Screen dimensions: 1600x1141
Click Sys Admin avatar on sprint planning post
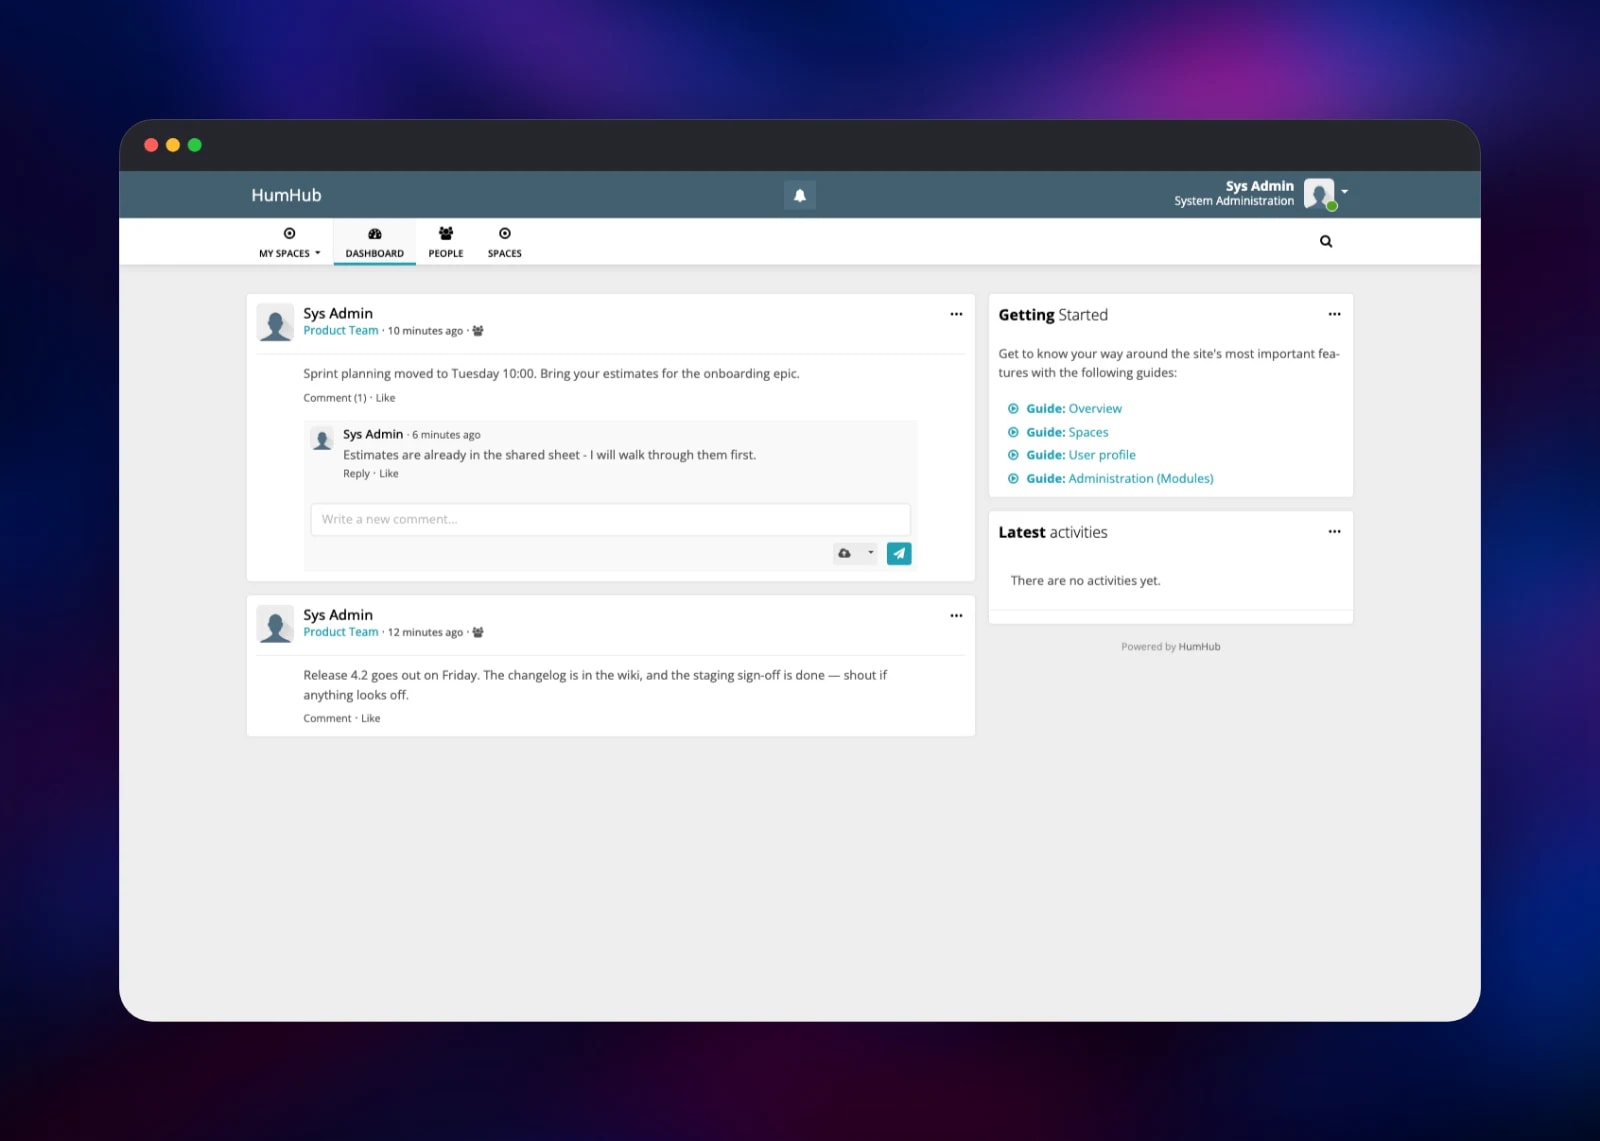click(x=275, y=323)
